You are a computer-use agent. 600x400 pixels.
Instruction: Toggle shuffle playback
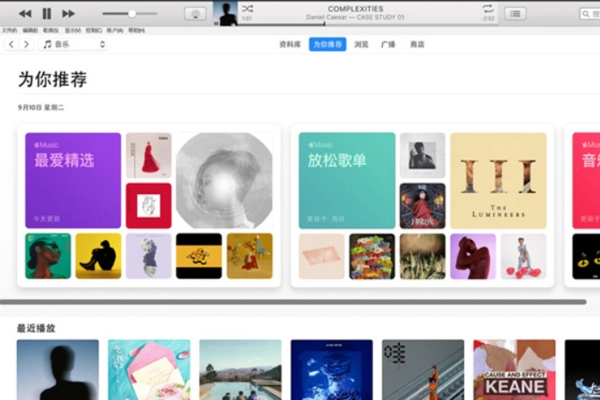pyautogui.click(x=247, y=8)
